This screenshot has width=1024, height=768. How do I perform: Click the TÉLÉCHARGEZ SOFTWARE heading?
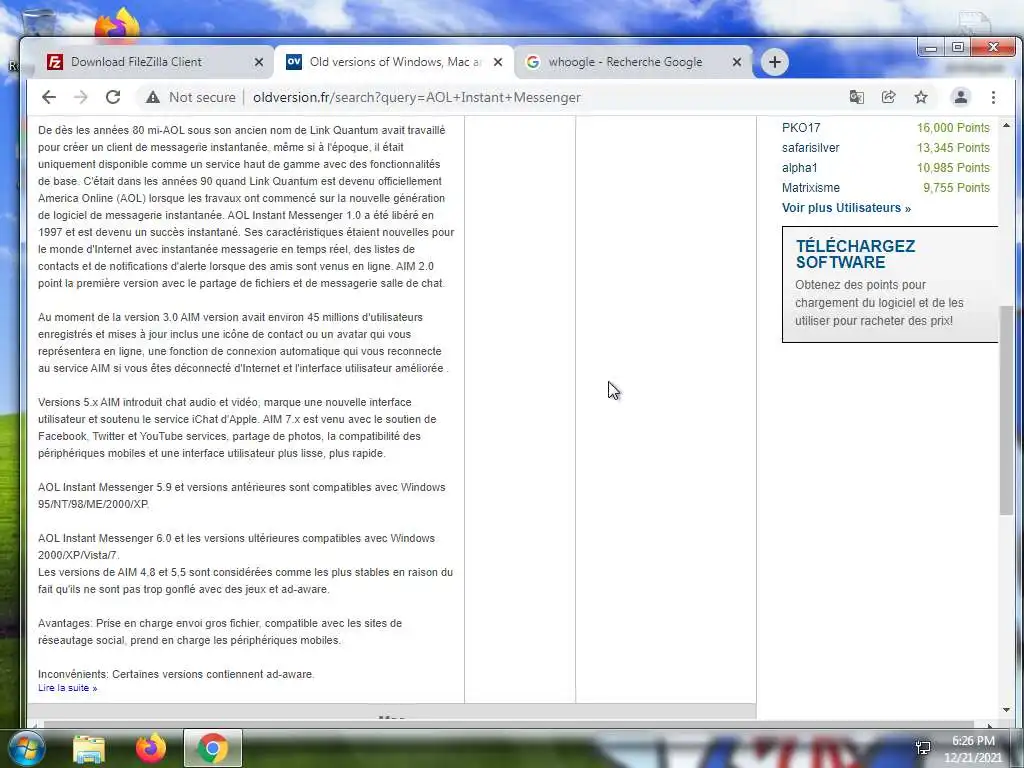[x=856, y=254]
